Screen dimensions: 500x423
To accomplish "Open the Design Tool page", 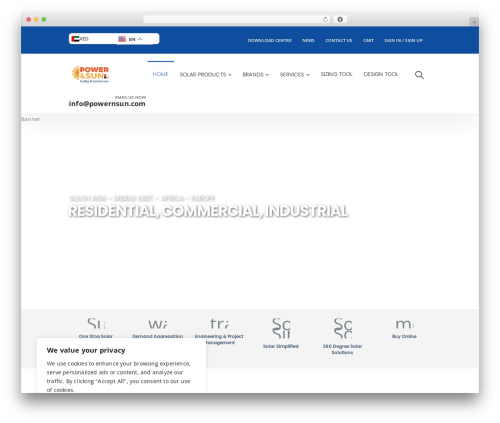I will click(381, 74).
